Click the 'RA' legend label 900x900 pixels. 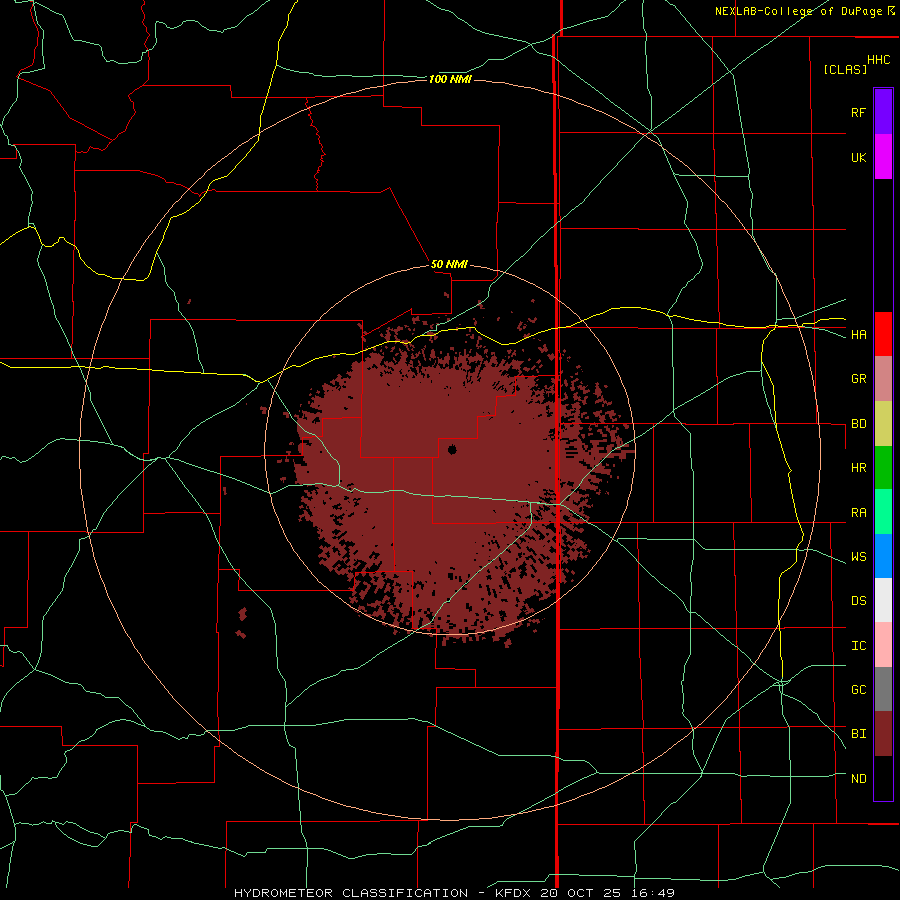858,513
